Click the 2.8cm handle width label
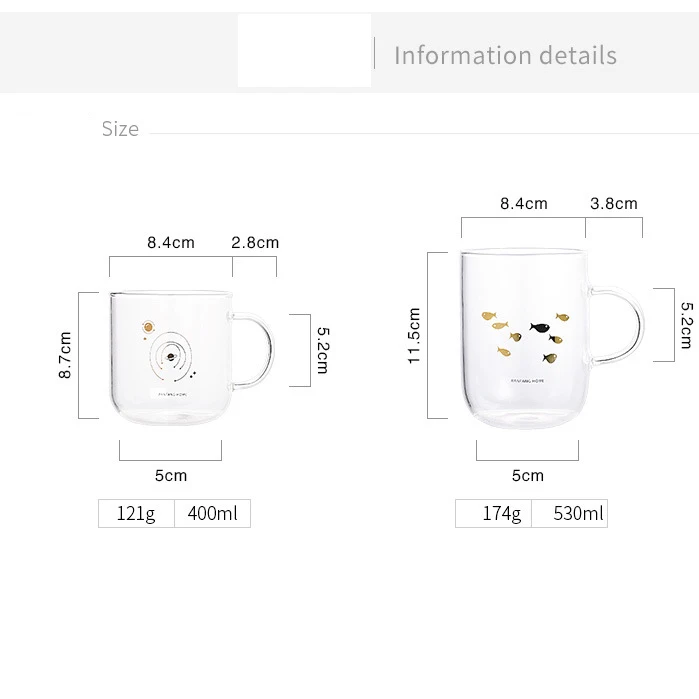 point(255,242)
